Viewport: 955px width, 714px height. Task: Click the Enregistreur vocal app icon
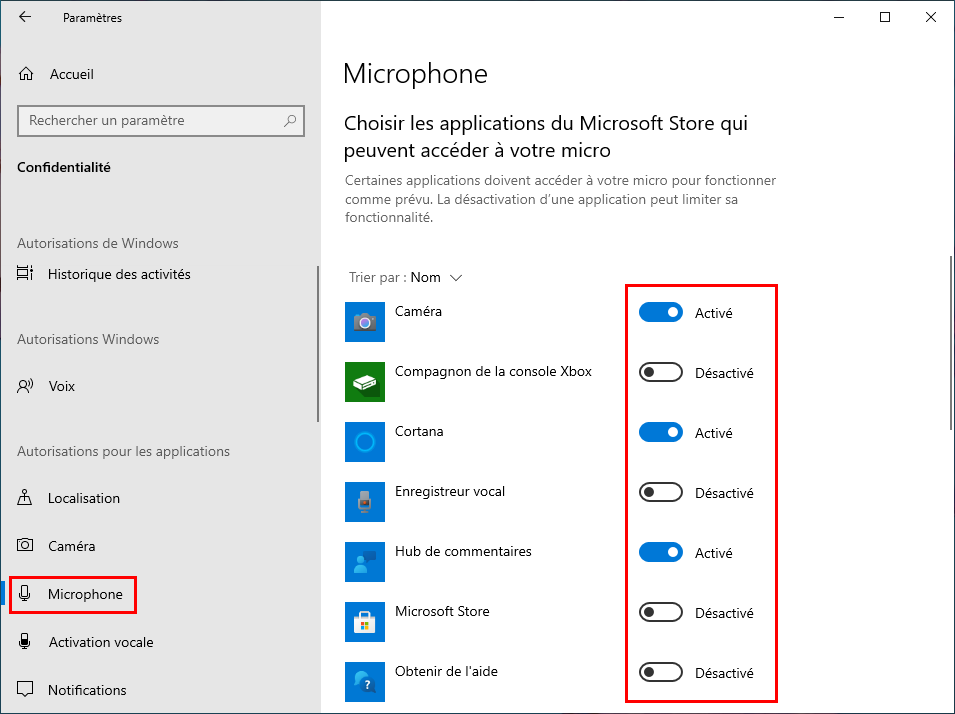(365, 502)
